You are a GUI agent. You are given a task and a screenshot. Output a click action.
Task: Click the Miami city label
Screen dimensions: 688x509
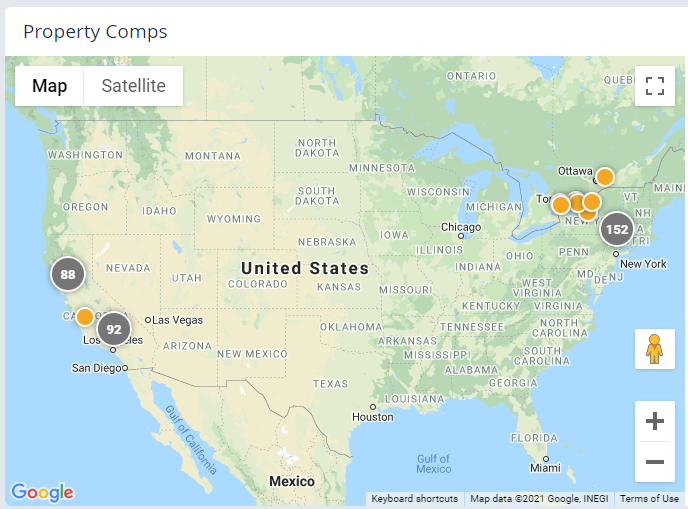[x=545, y=468]
